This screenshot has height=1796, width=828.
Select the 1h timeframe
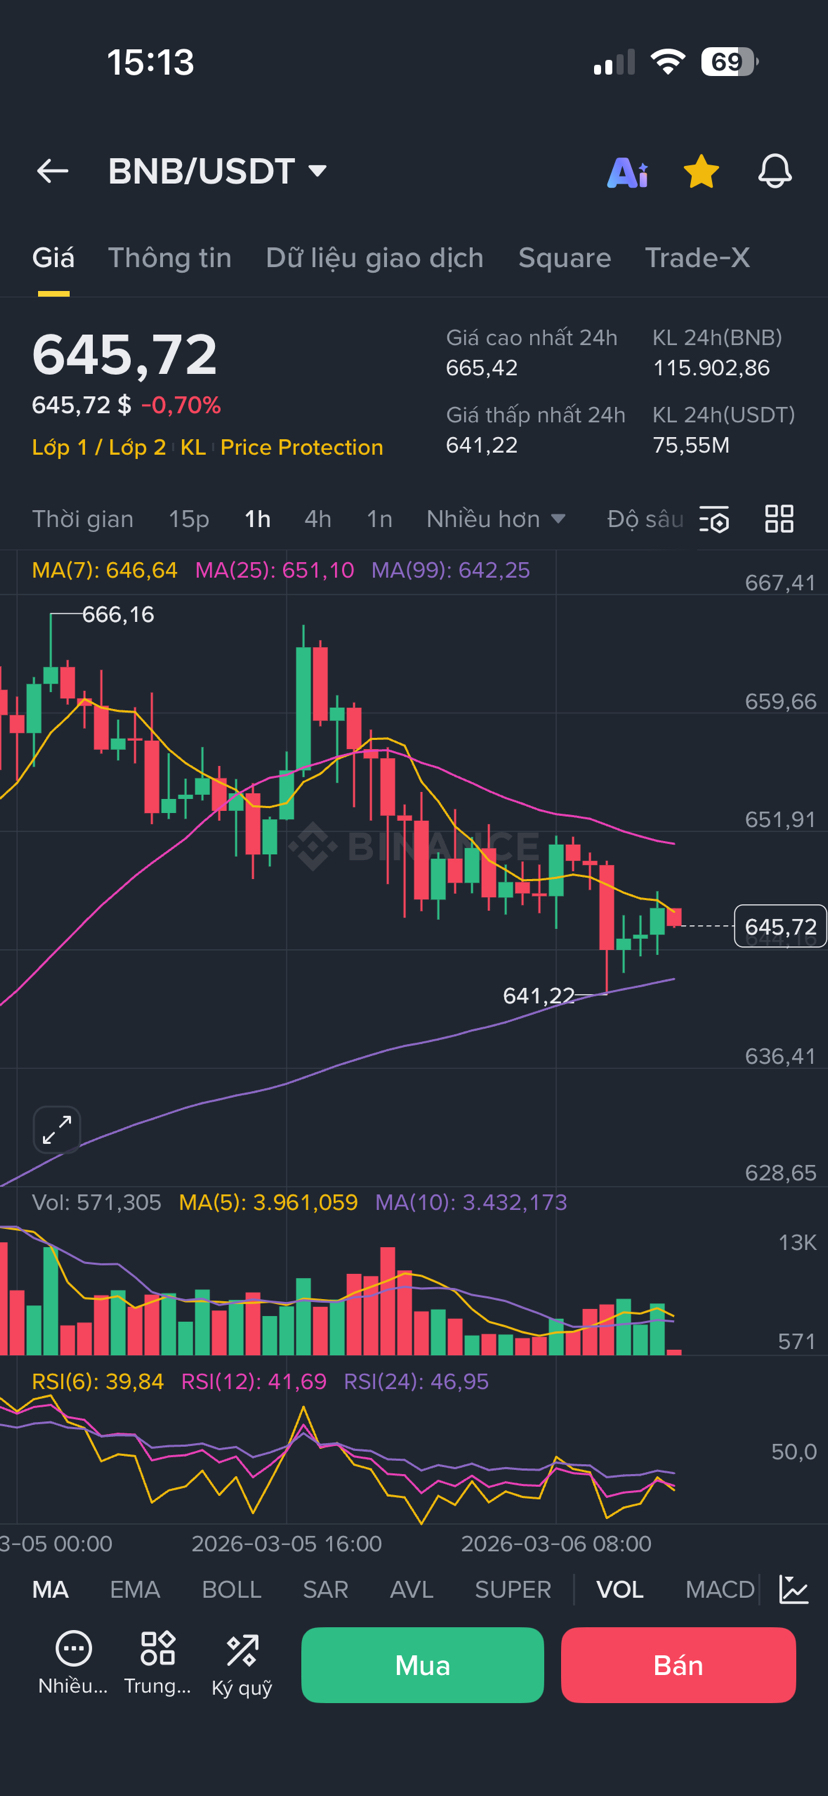pos(258,519)
